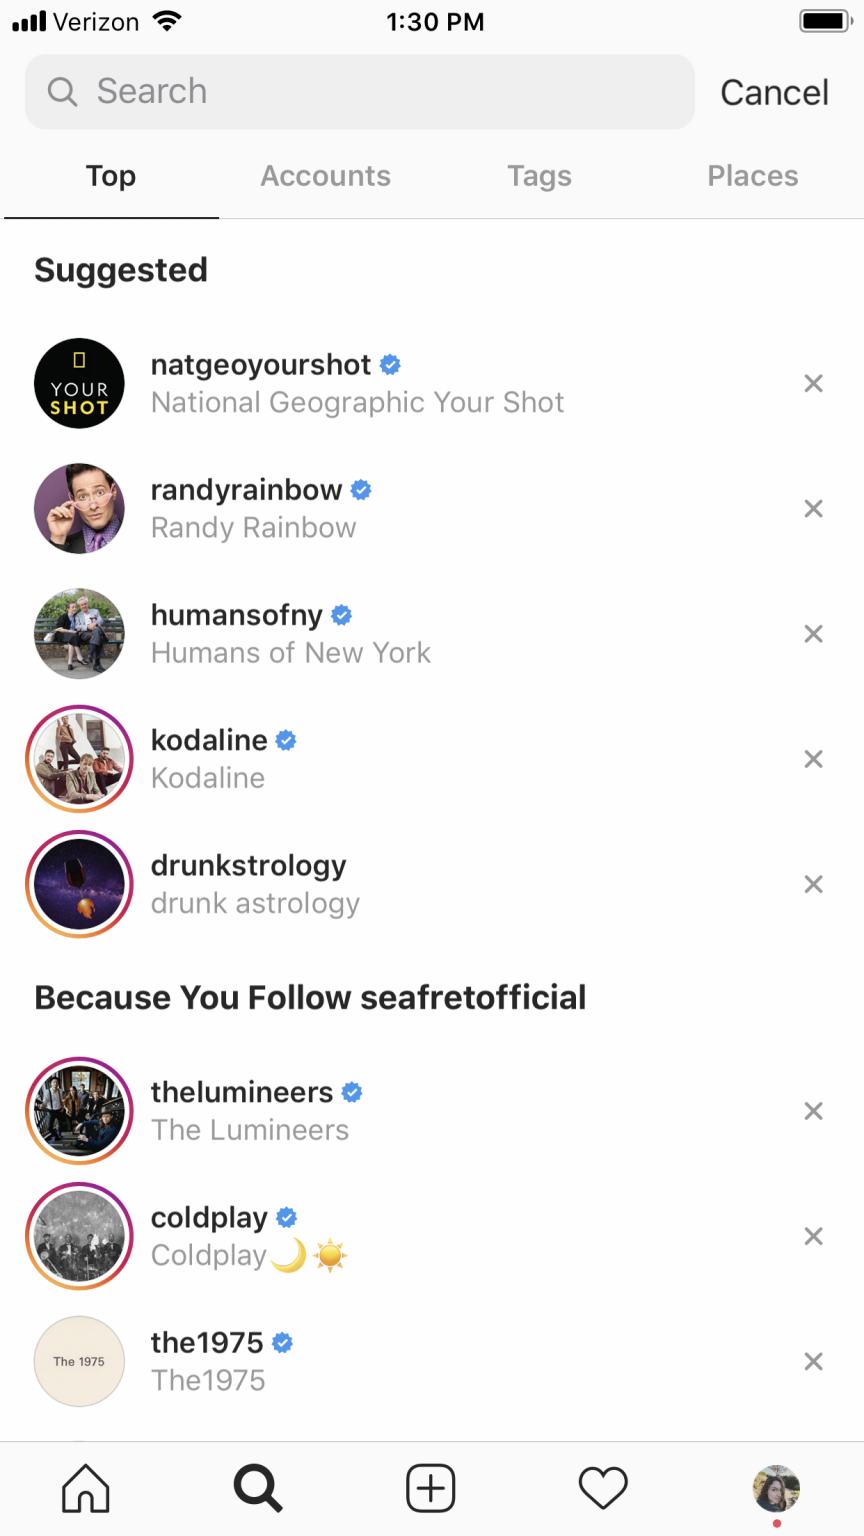Tap inside the Search input field

(x=300, y=91)
